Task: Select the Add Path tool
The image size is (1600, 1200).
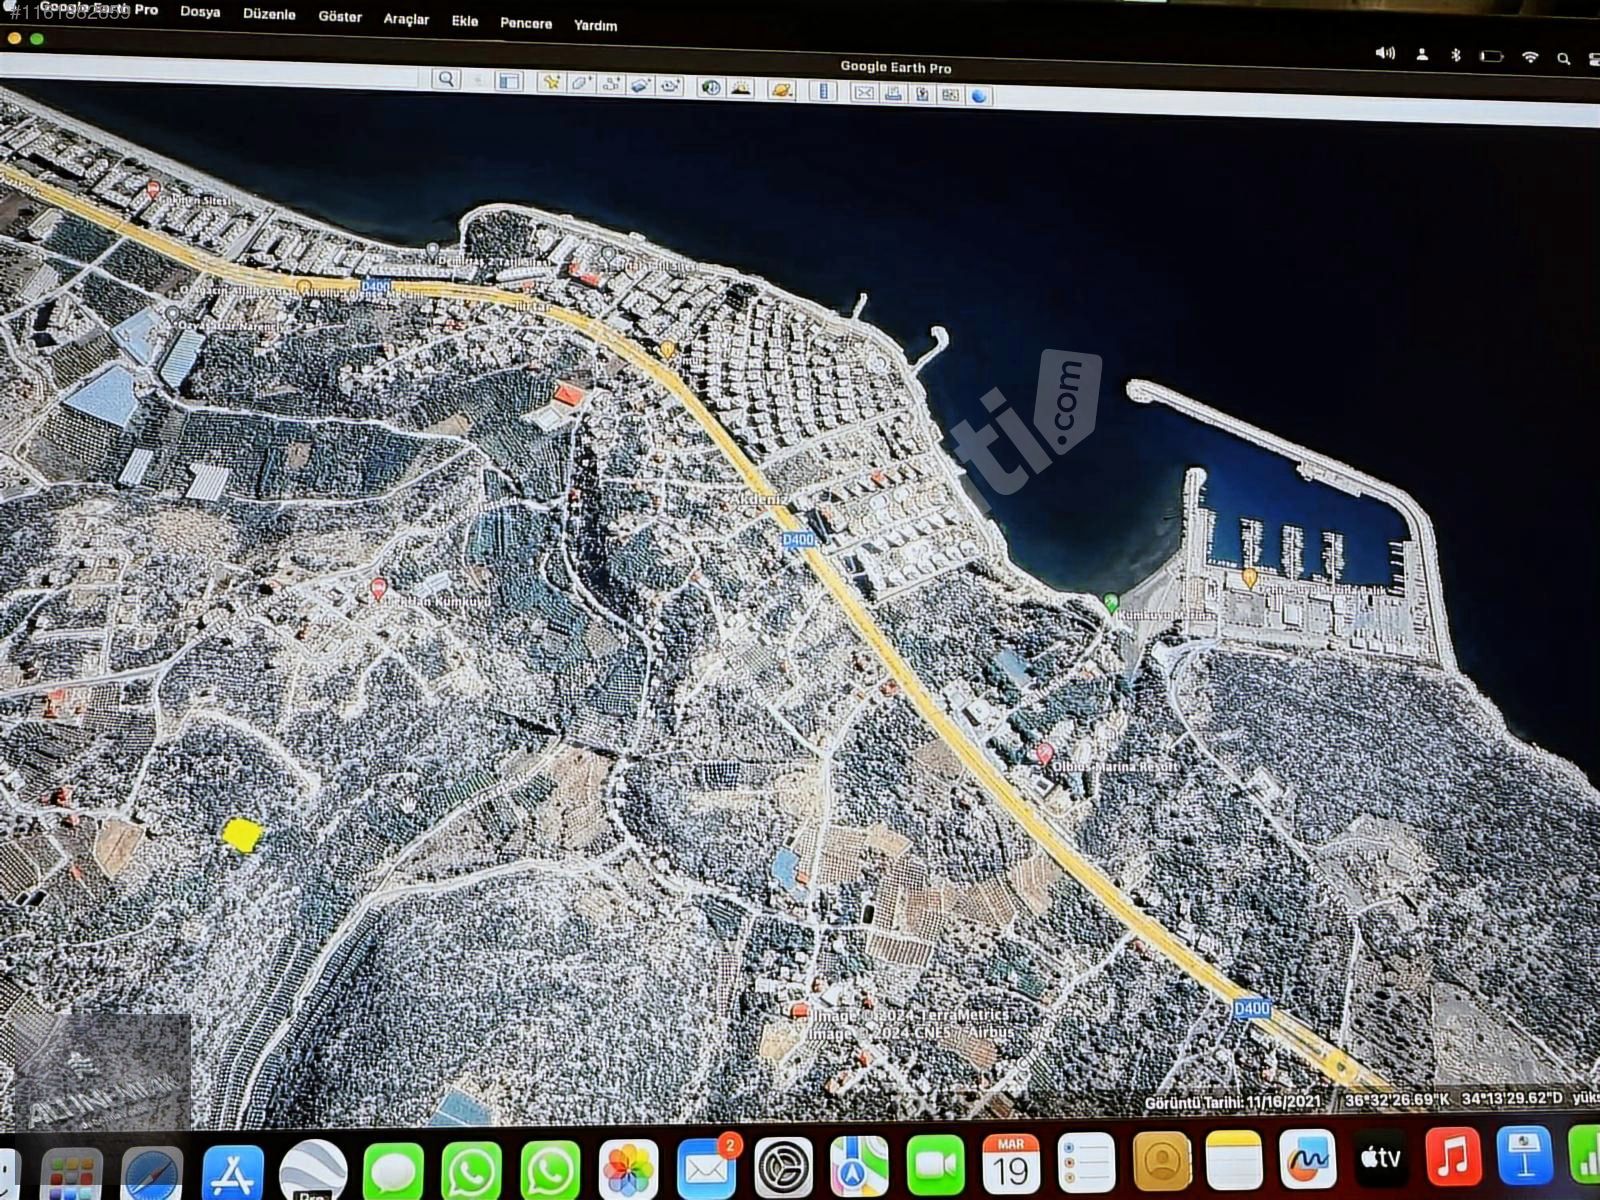Action: click(610, 84)
